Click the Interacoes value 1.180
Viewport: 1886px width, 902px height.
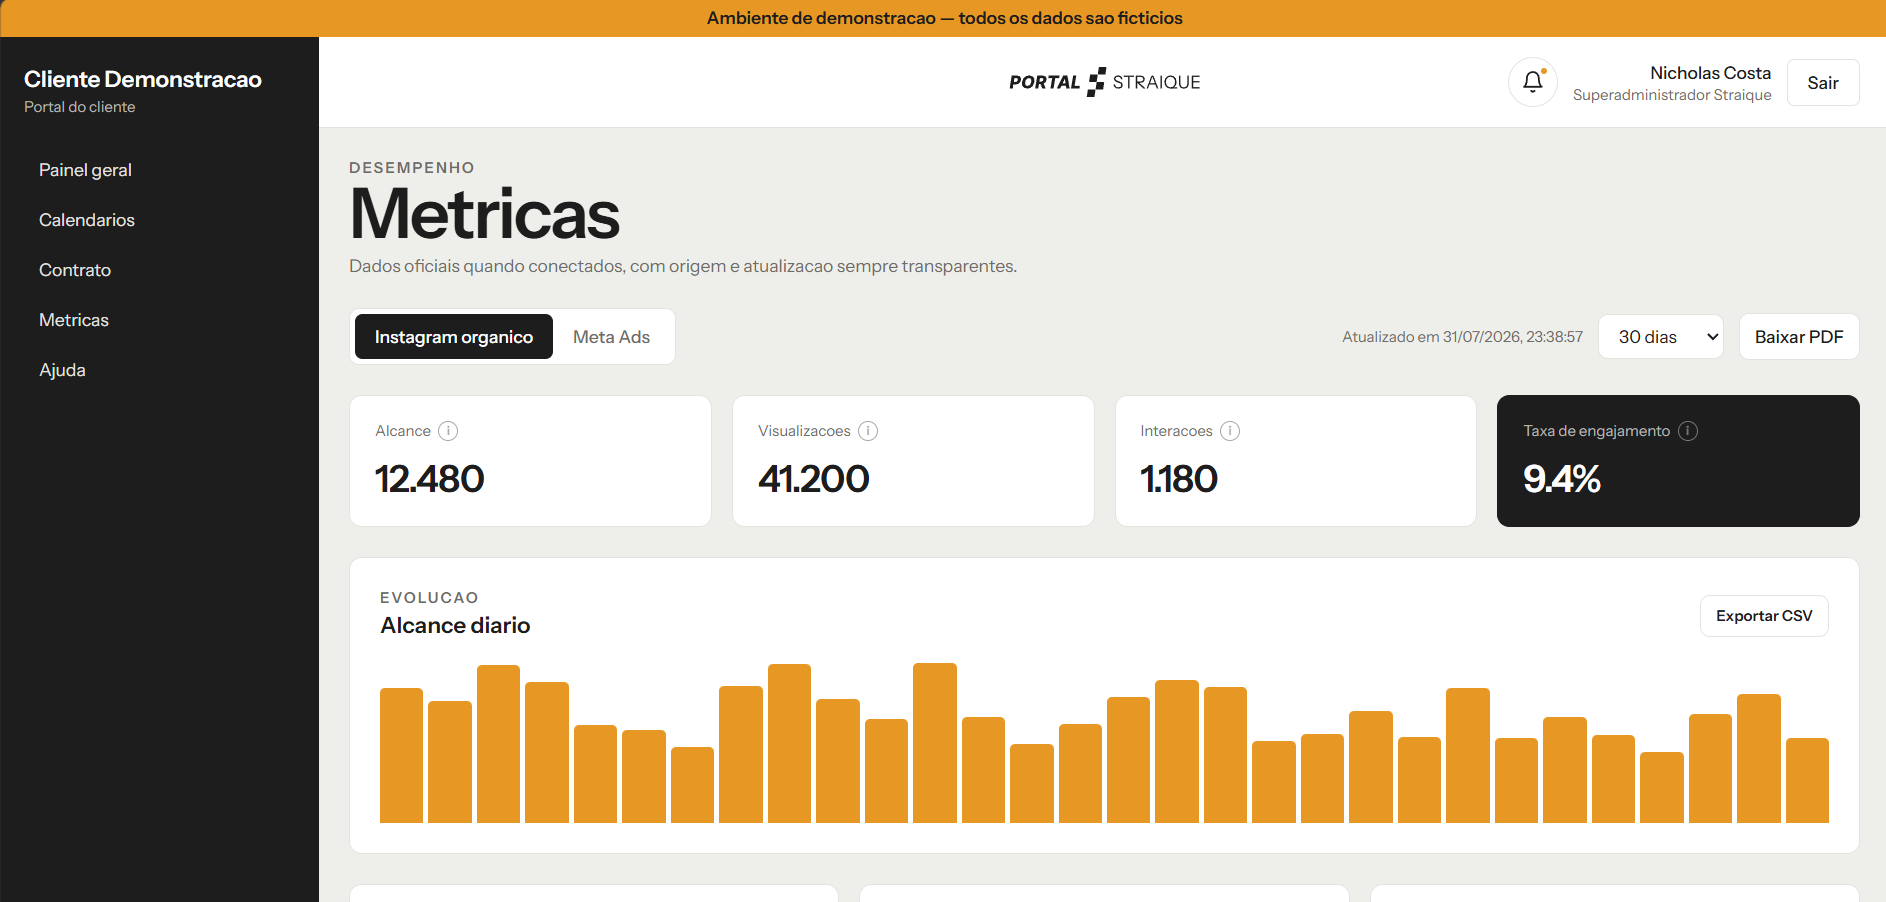pos(1179,479)
